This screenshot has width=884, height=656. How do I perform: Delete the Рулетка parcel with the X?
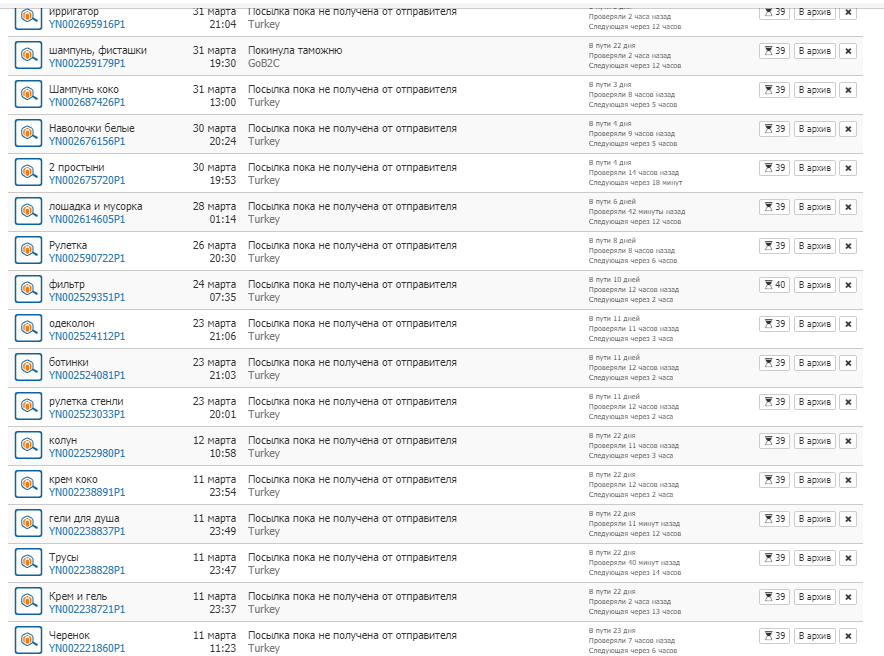848,246
